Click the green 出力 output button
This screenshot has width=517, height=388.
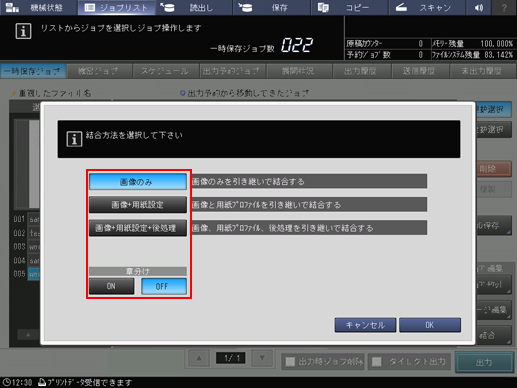point(484,362)
